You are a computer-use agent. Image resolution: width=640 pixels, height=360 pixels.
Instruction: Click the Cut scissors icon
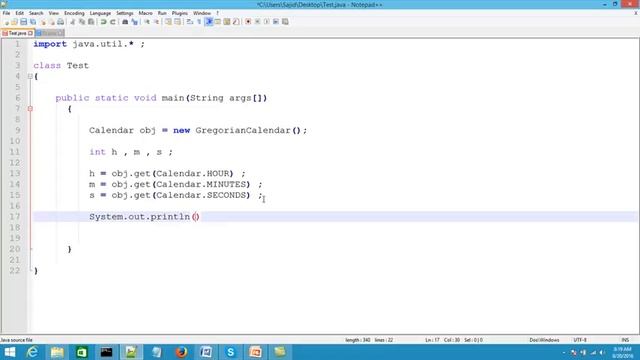tap(72, 22)
